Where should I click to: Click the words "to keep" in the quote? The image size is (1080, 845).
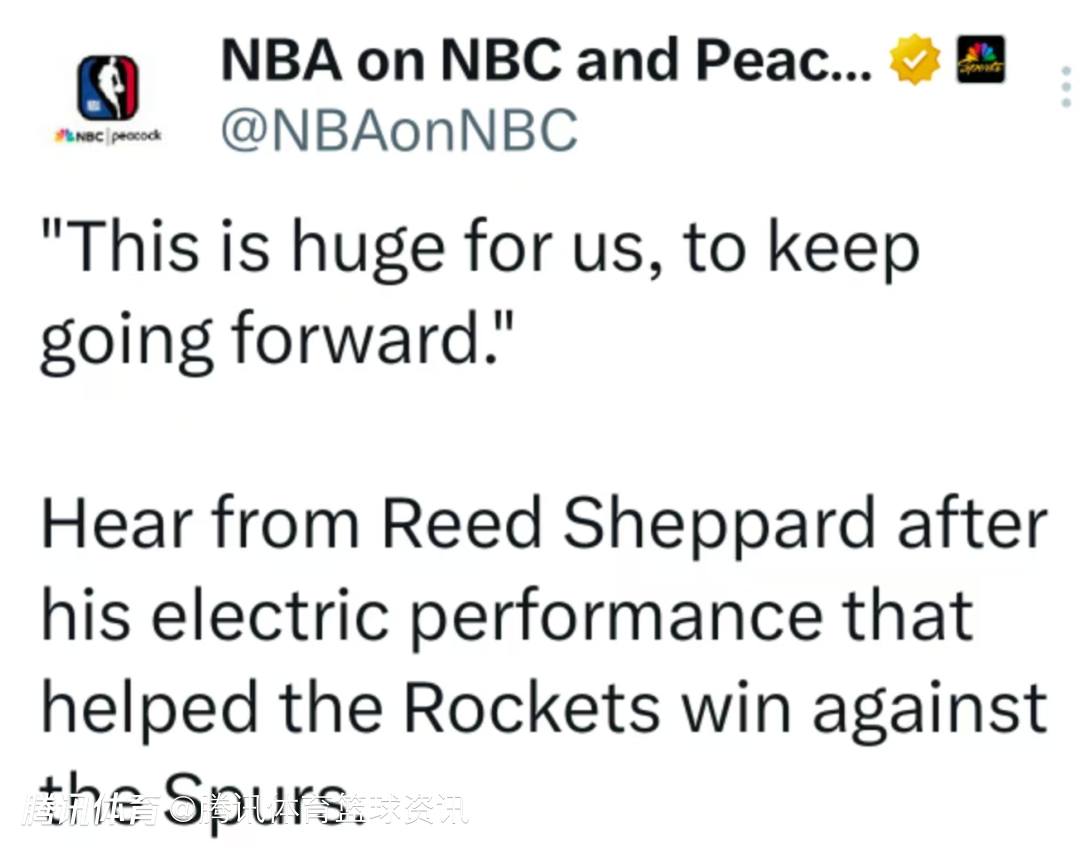pos(800,250)
